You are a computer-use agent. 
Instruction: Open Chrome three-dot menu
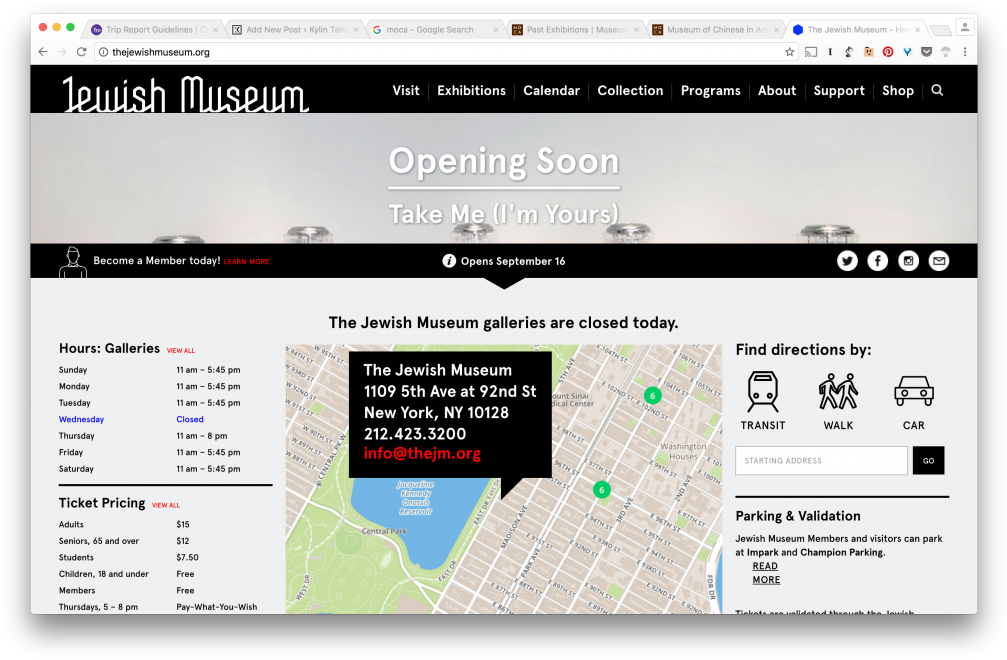coord(965,52)
